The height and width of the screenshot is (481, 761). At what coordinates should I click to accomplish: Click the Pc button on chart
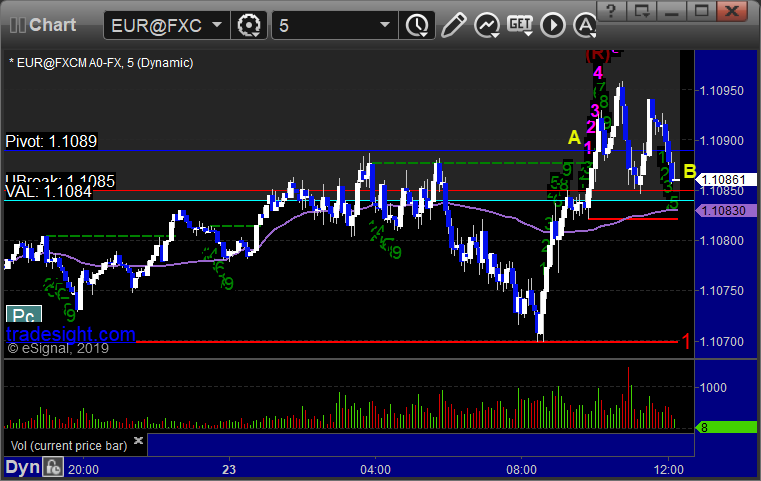(x=24, y=315)
